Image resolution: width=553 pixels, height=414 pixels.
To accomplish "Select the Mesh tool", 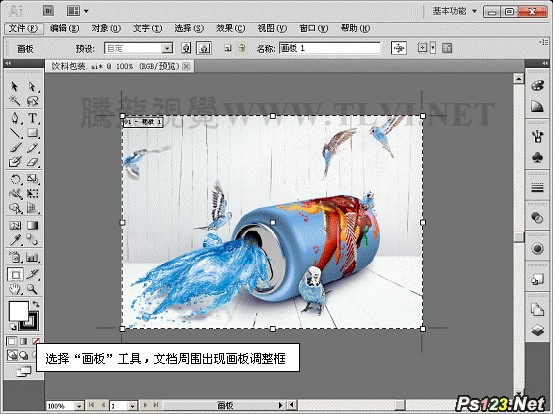I will pos(15,225).
